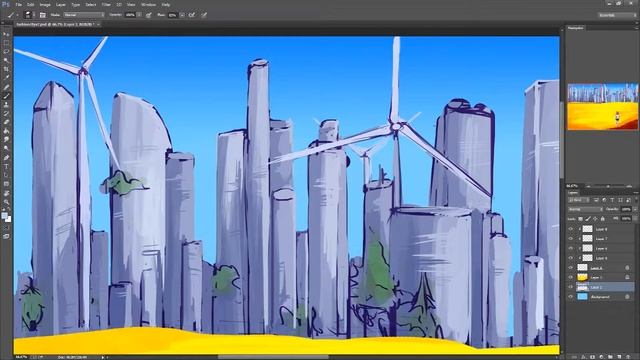This screenshot has width=640, height=360.
Task: Expand the Flow slider arrow
Action: [182, 15]
